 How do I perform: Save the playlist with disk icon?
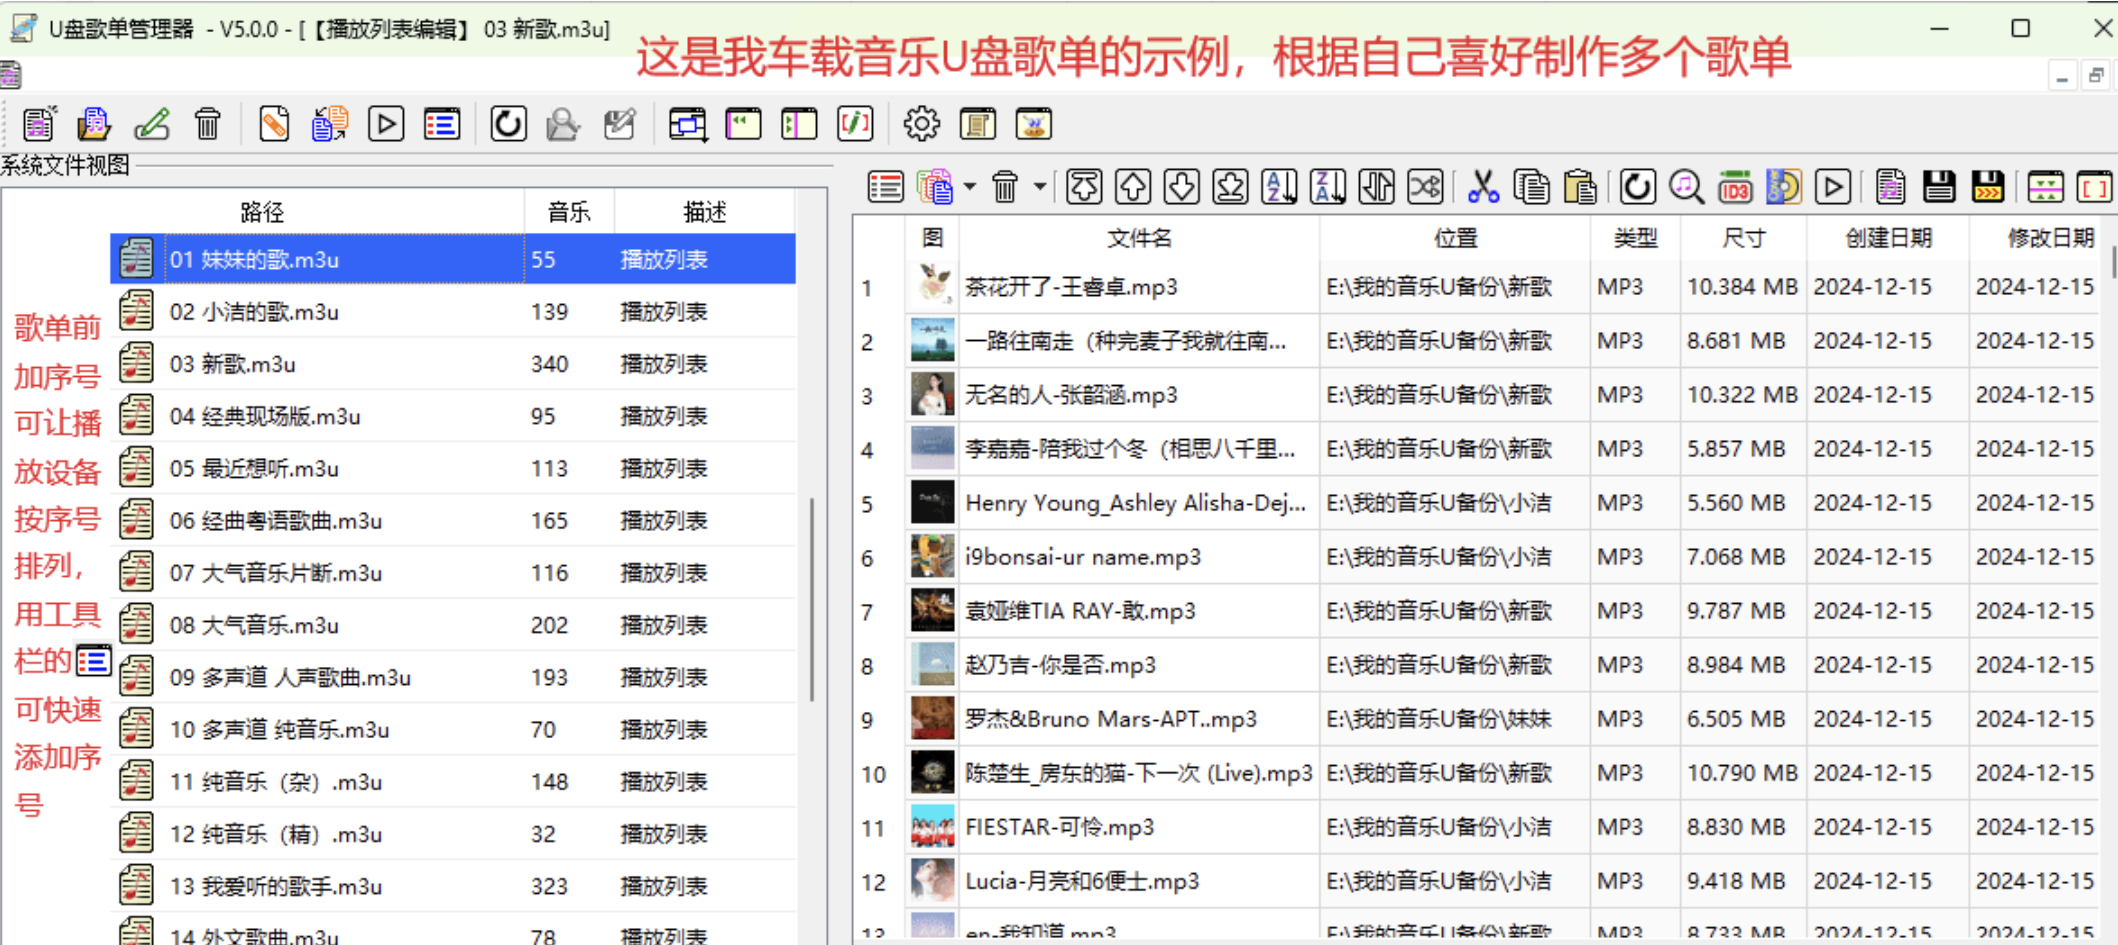[1939, 186]
